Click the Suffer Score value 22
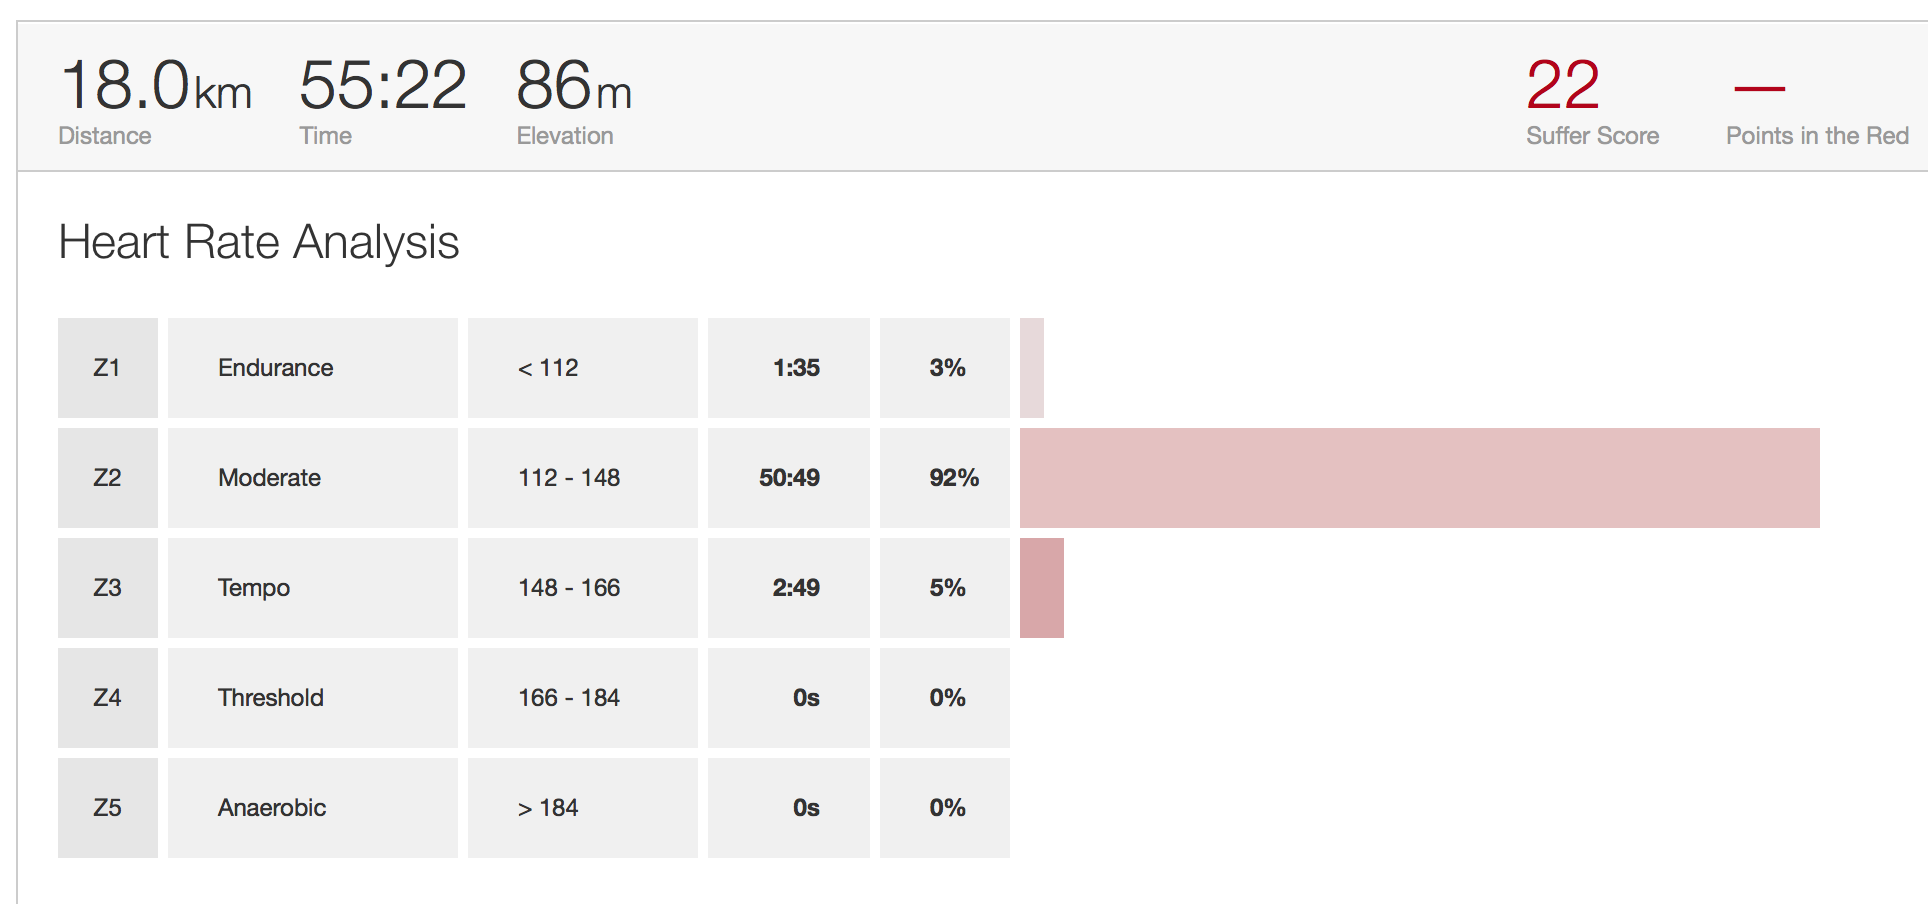Image resolution: width=1928 pixels, height=904 pixels. tap(1562, 85)
